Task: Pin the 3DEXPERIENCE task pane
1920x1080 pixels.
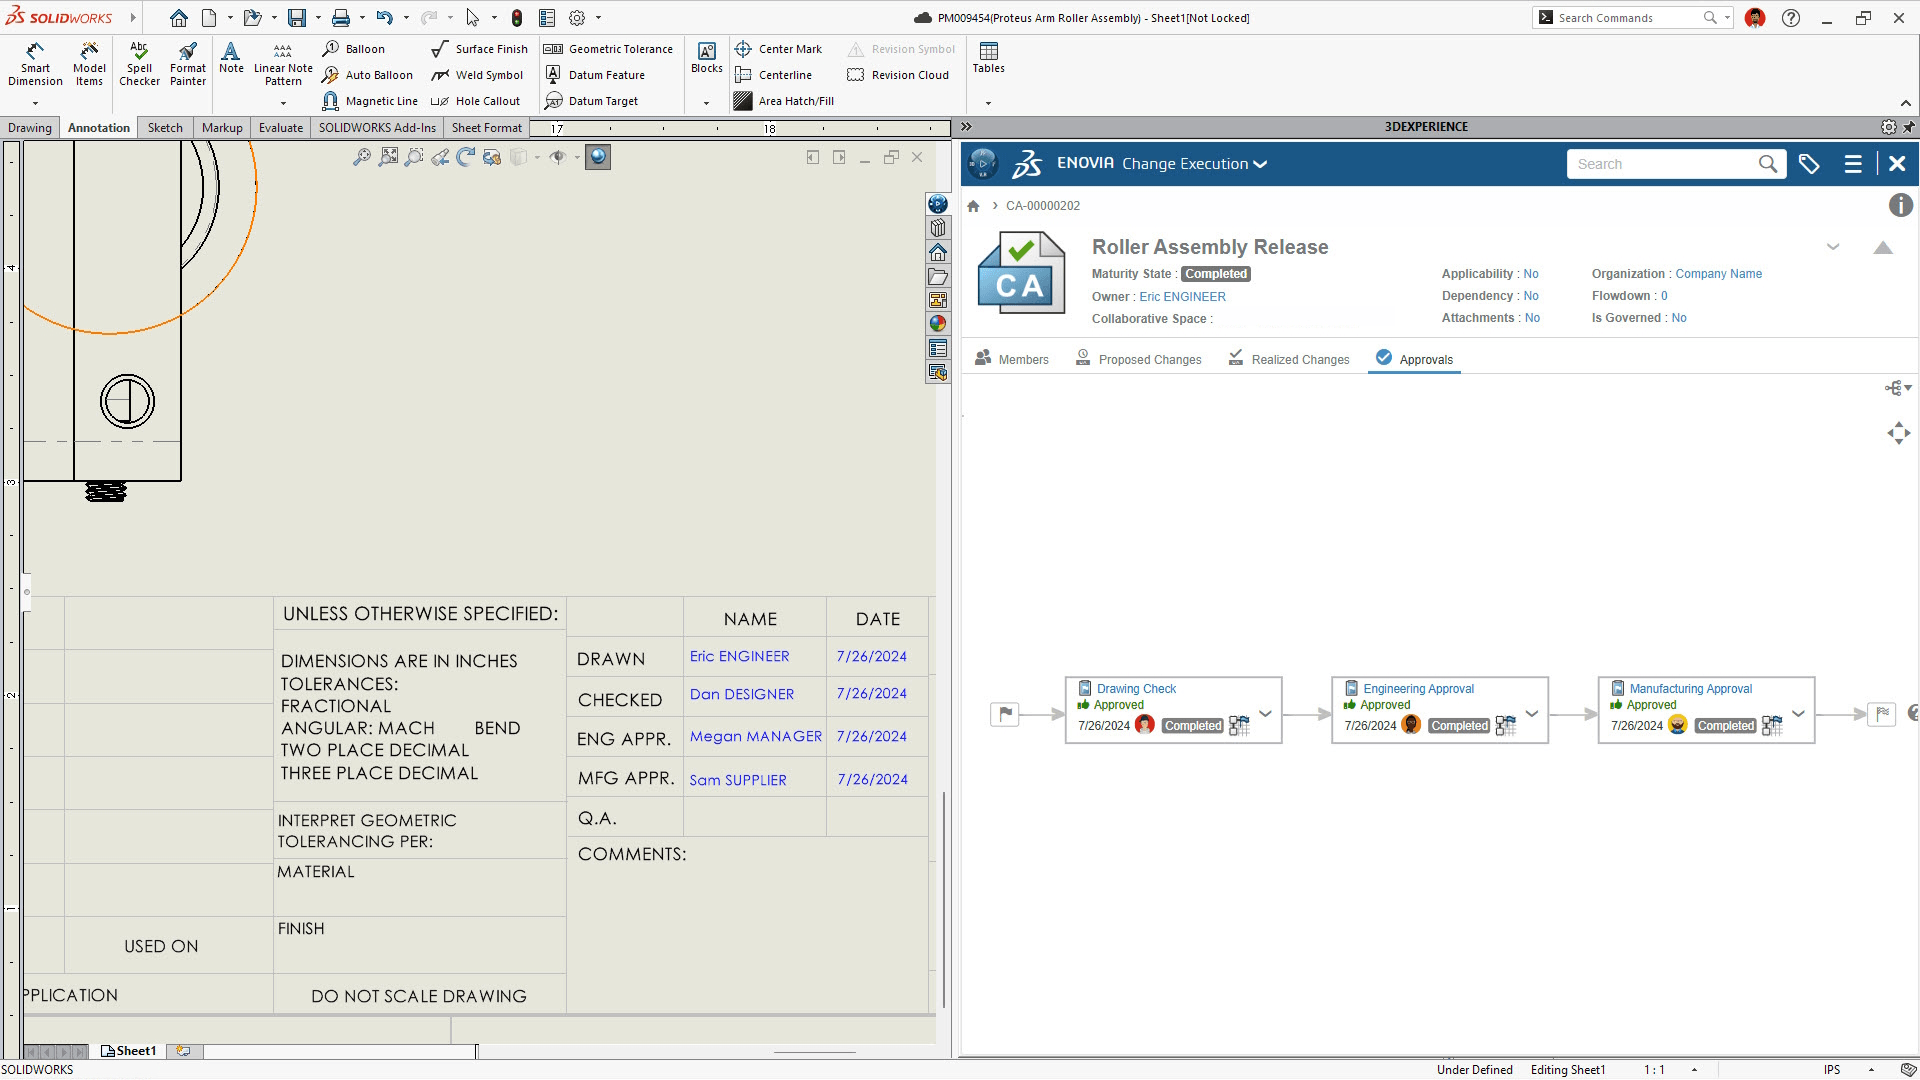Action: tap(1909, 127)
